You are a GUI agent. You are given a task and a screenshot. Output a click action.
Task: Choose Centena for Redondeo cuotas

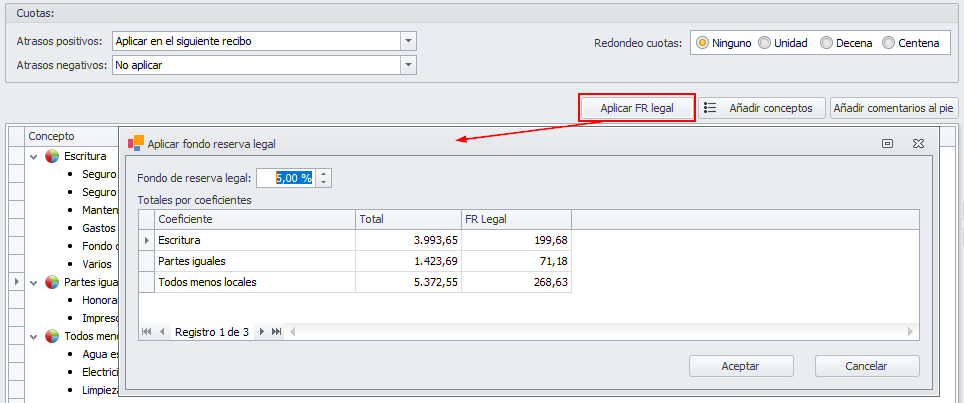[x=889, y=43]
